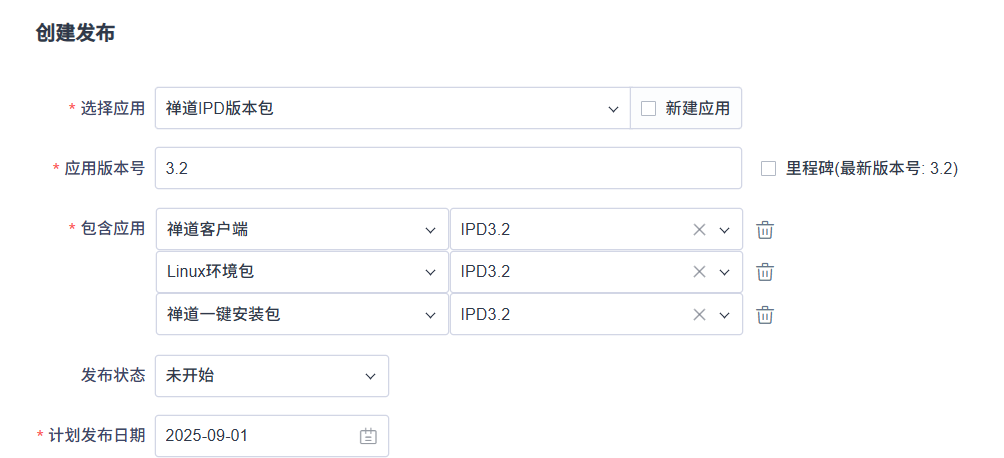This screenshot has height=458, width=1004.
Task: Delete the 禅道一键安装包 included app row
Action: pos(765,315)
